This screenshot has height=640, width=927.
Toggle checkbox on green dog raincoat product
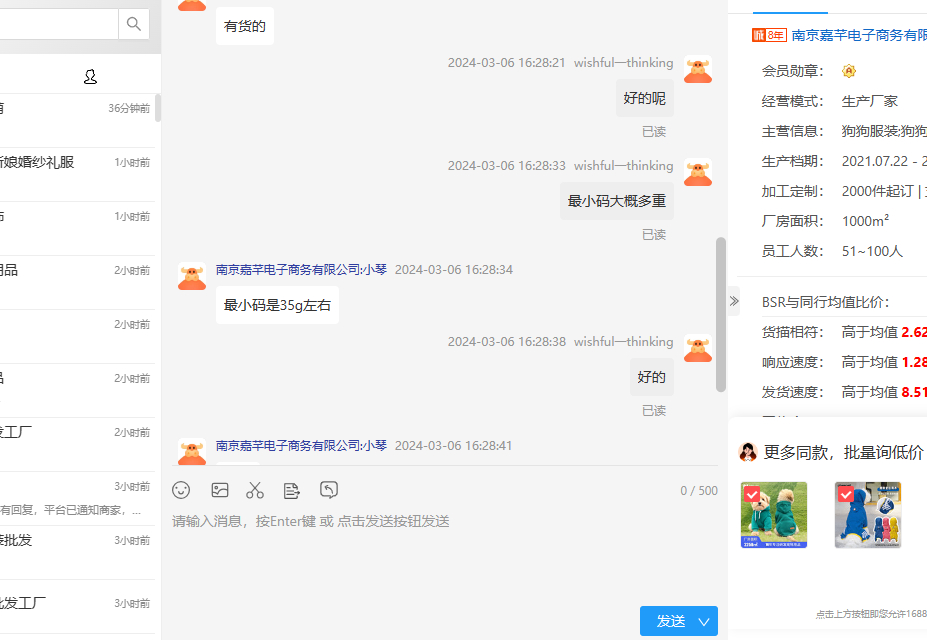click(x=752, y=494)
